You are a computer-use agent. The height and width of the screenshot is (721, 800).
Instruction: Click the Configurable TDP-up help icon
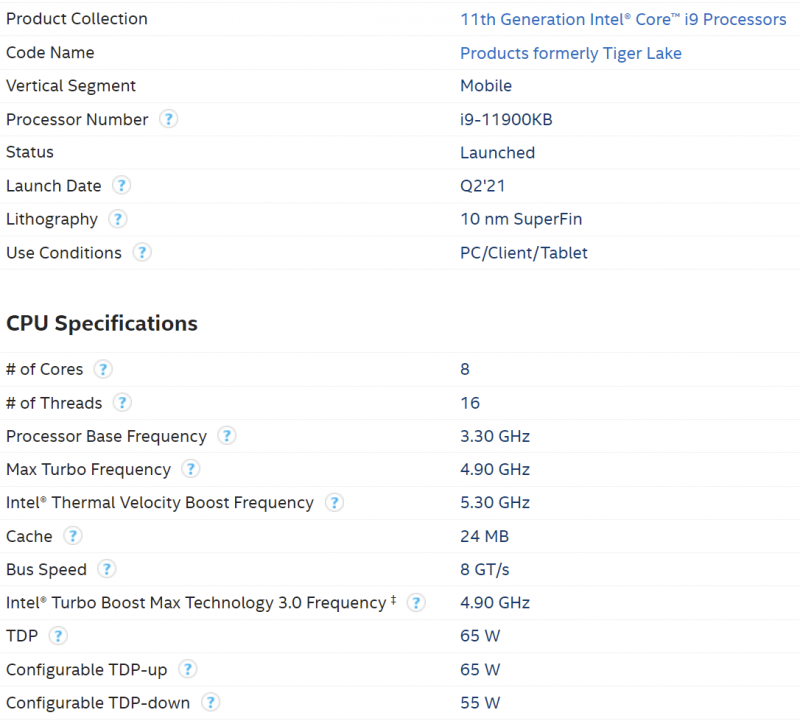point(188,669)
